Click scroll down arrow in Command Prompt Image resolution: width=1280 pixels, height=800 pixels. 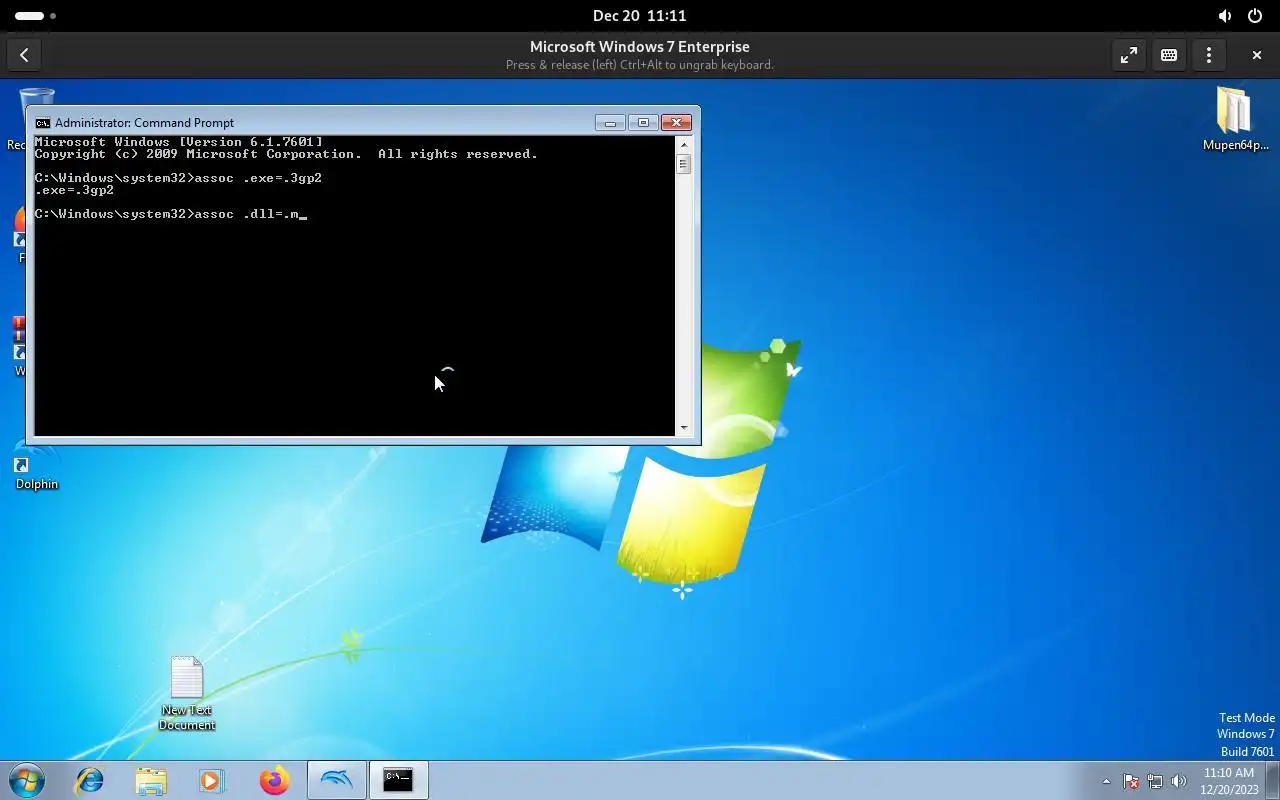[684, 428]
